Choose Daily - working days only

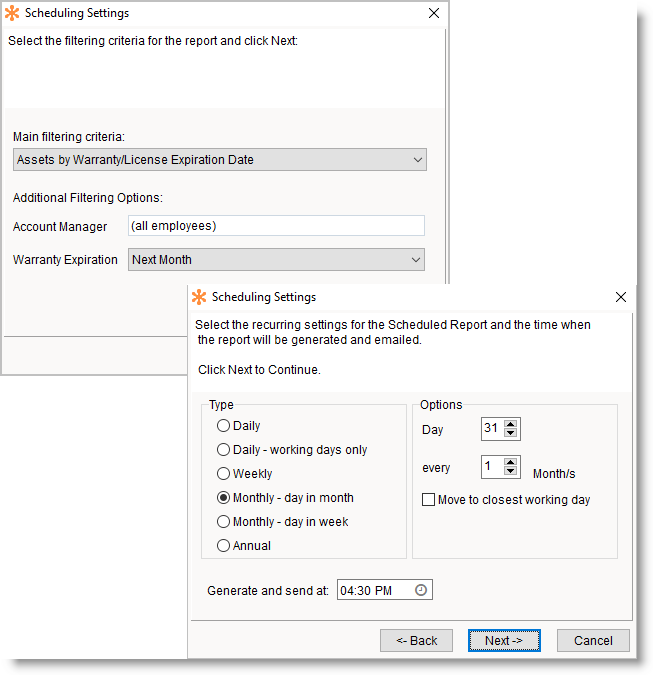tap(223, 450)
